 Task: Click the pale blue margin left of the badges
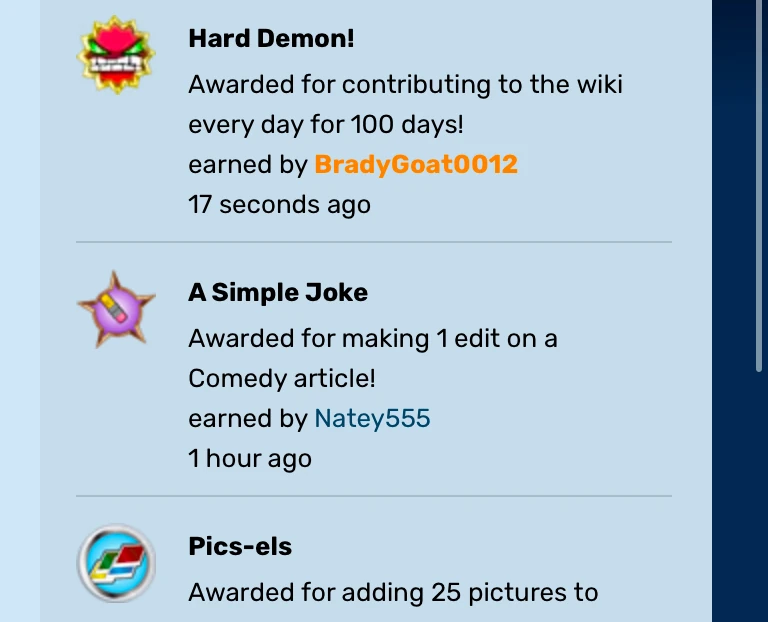(20, 300)
